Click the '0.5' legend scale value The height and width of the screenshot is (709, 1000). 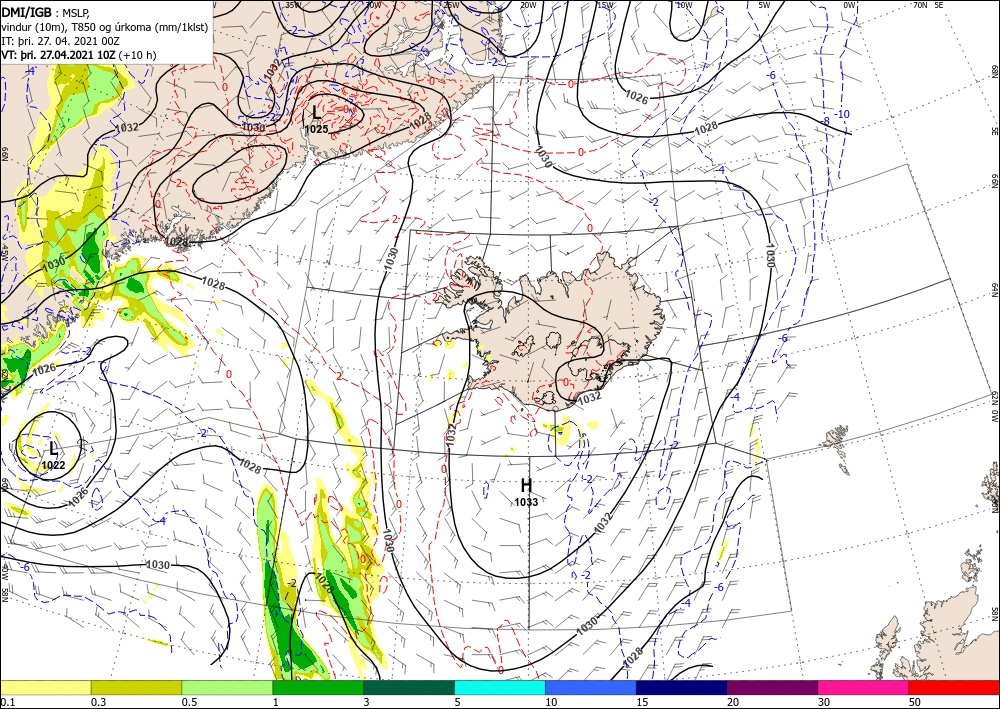click(x=188, y=702)
